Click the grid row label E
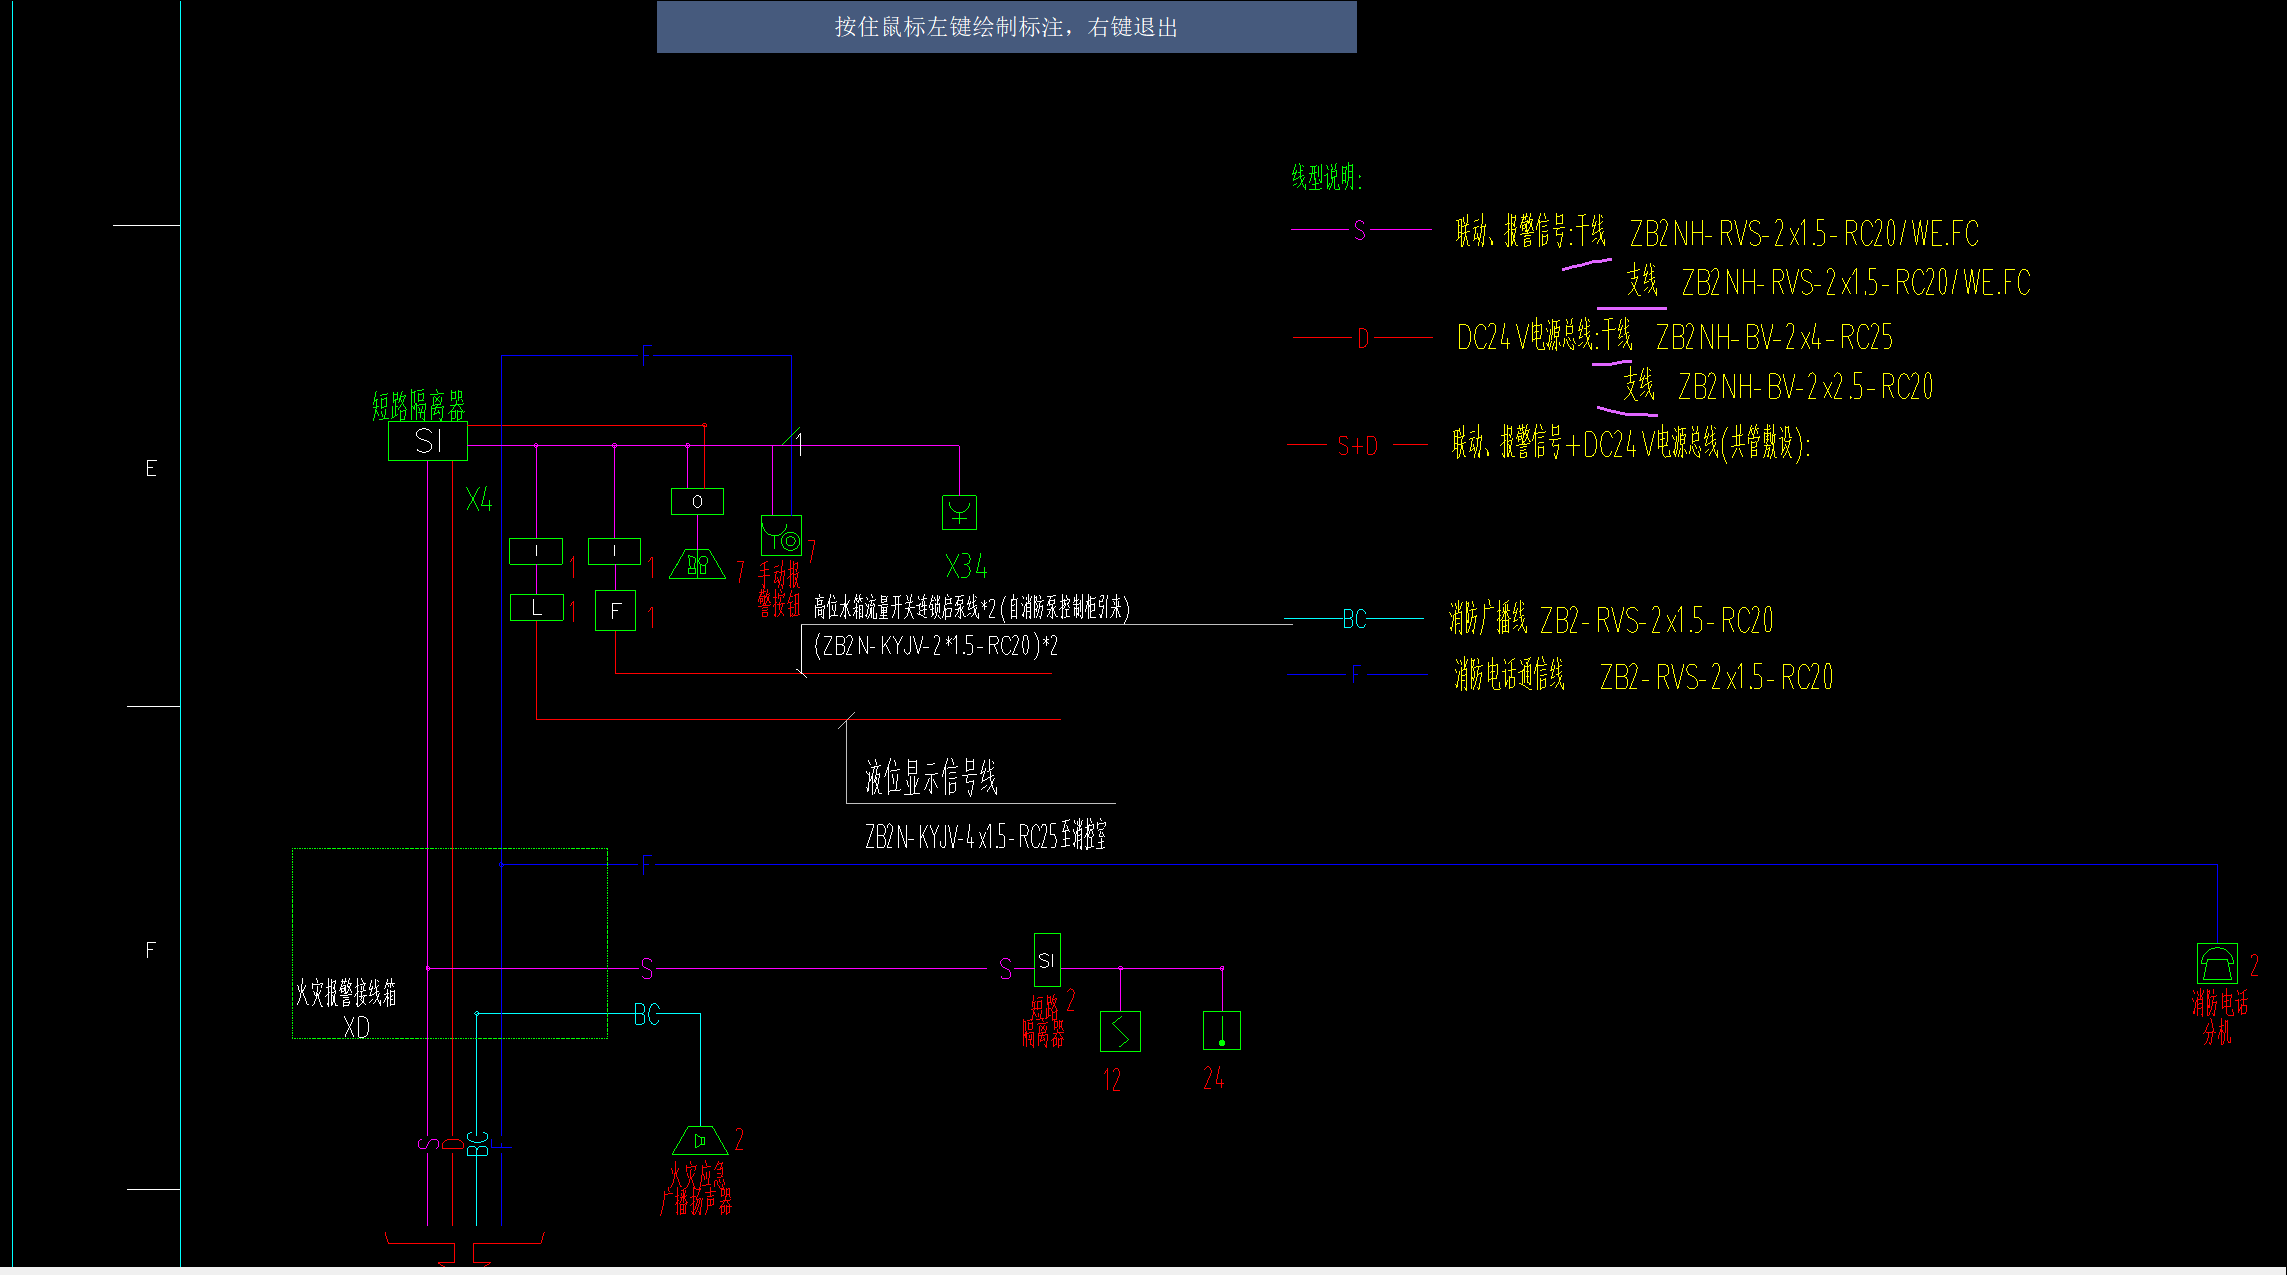Screen dimensions: 2287x1275 point(151,468)
